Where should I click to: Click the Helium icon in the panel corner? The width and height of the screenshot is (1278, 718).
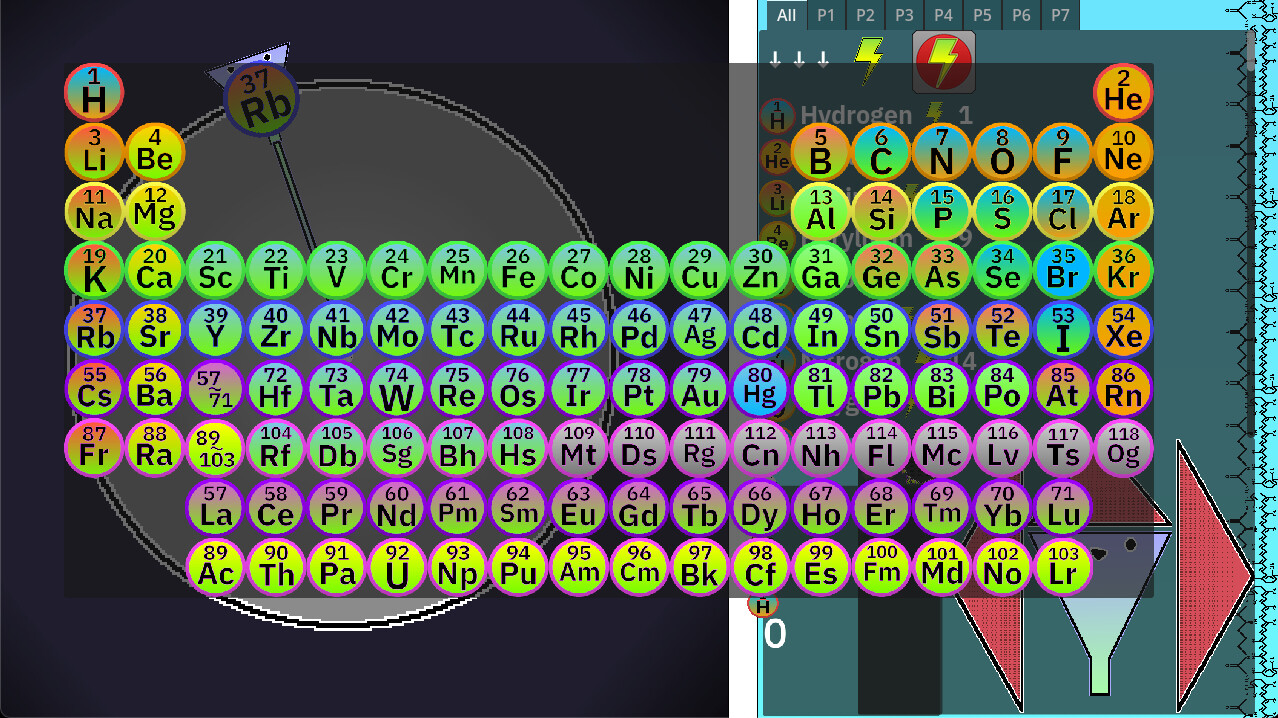pyautogui.click(x=1124, y=93)
